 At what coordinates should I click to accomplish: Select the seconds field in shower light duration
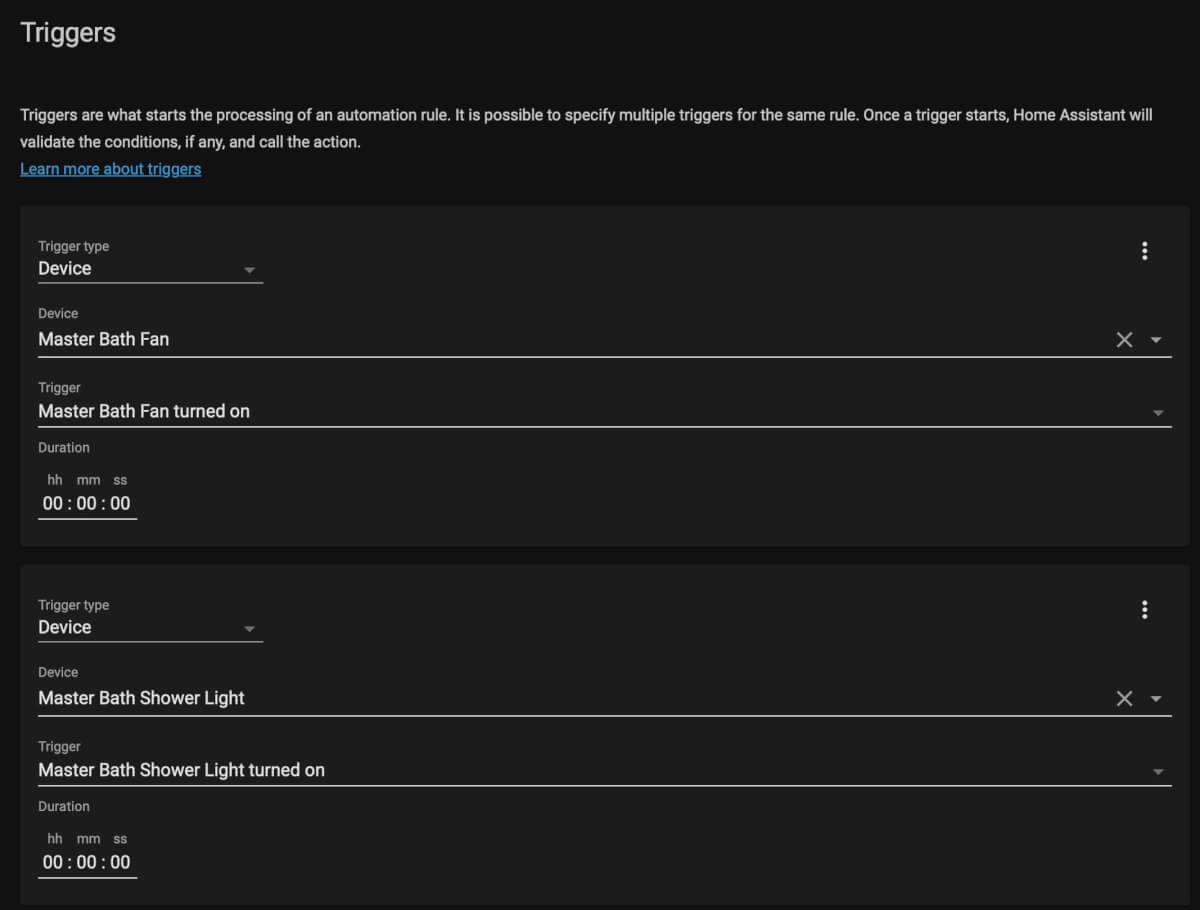[121, 863]
